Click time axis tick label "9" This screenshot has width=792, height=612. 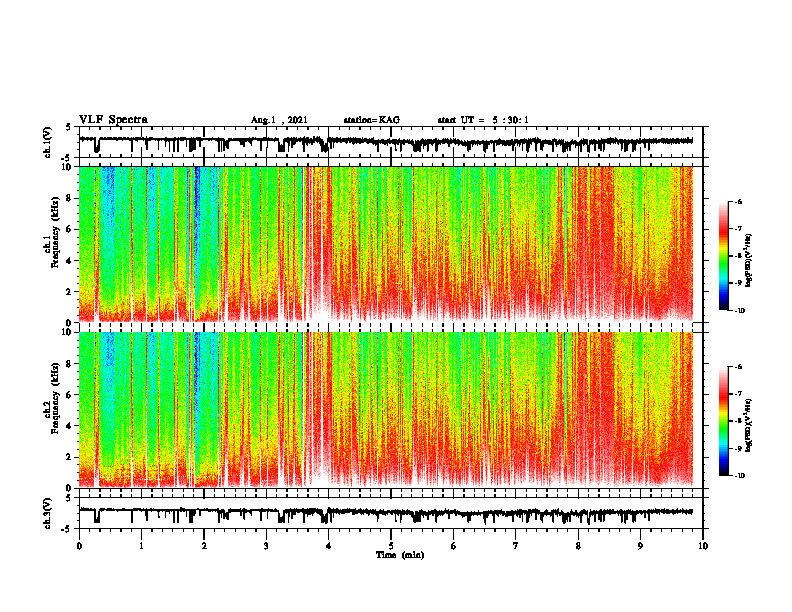point(640,546)
